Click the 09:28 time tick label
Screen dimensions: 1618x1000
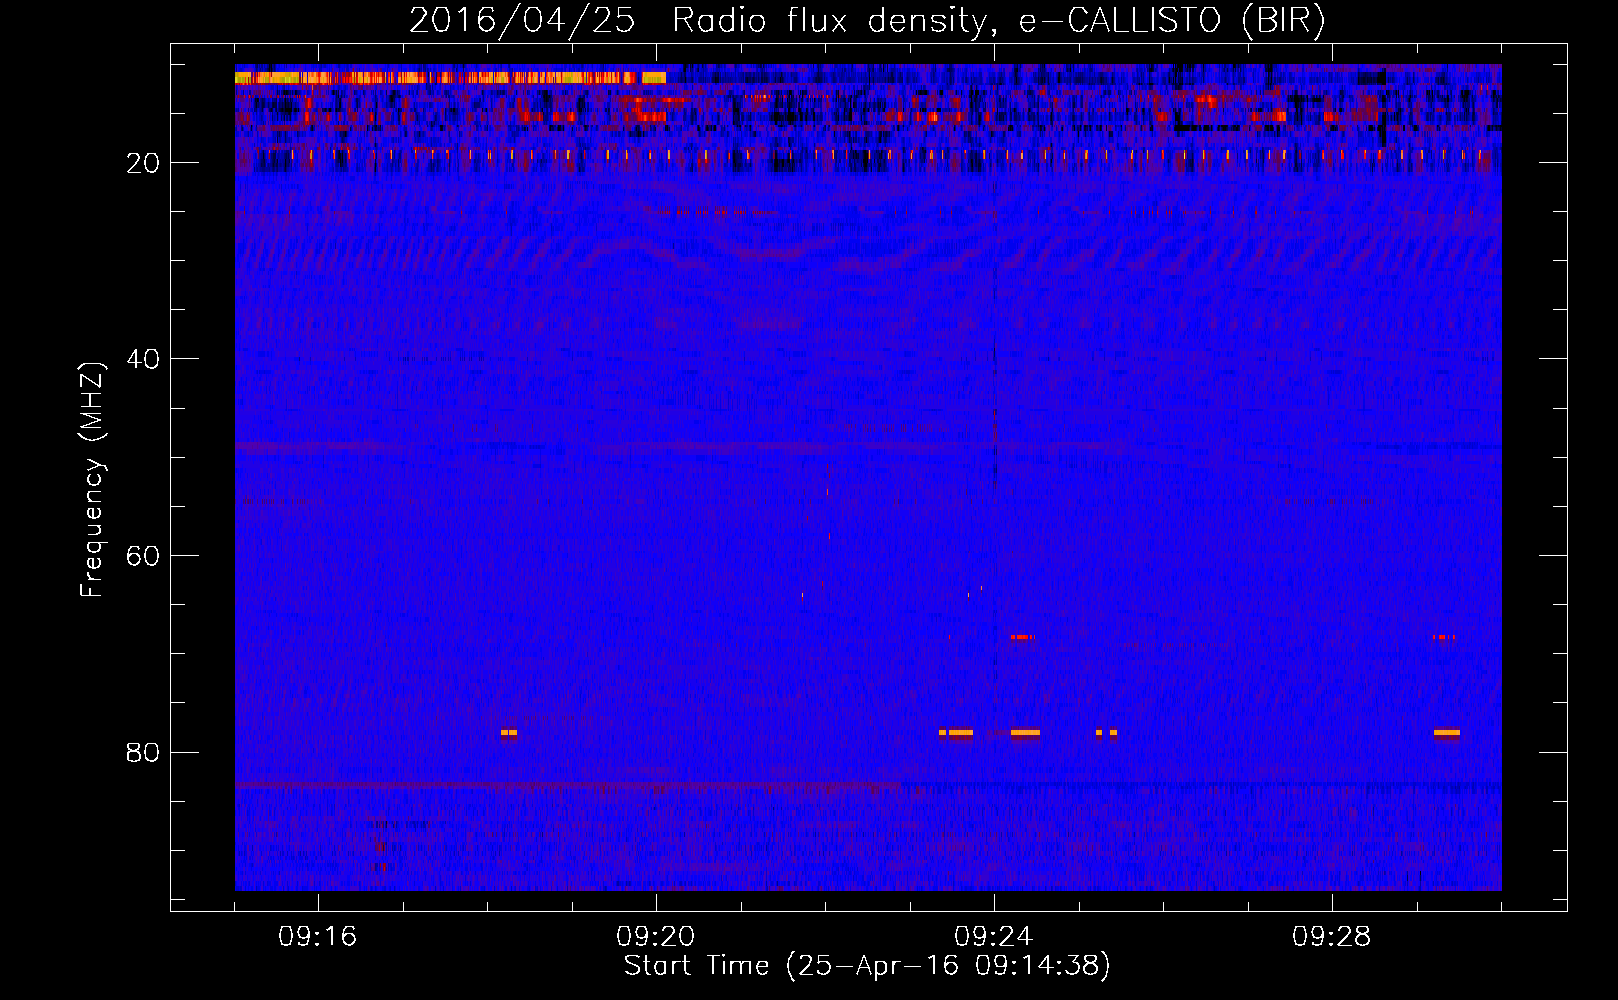coord(1332,937)
